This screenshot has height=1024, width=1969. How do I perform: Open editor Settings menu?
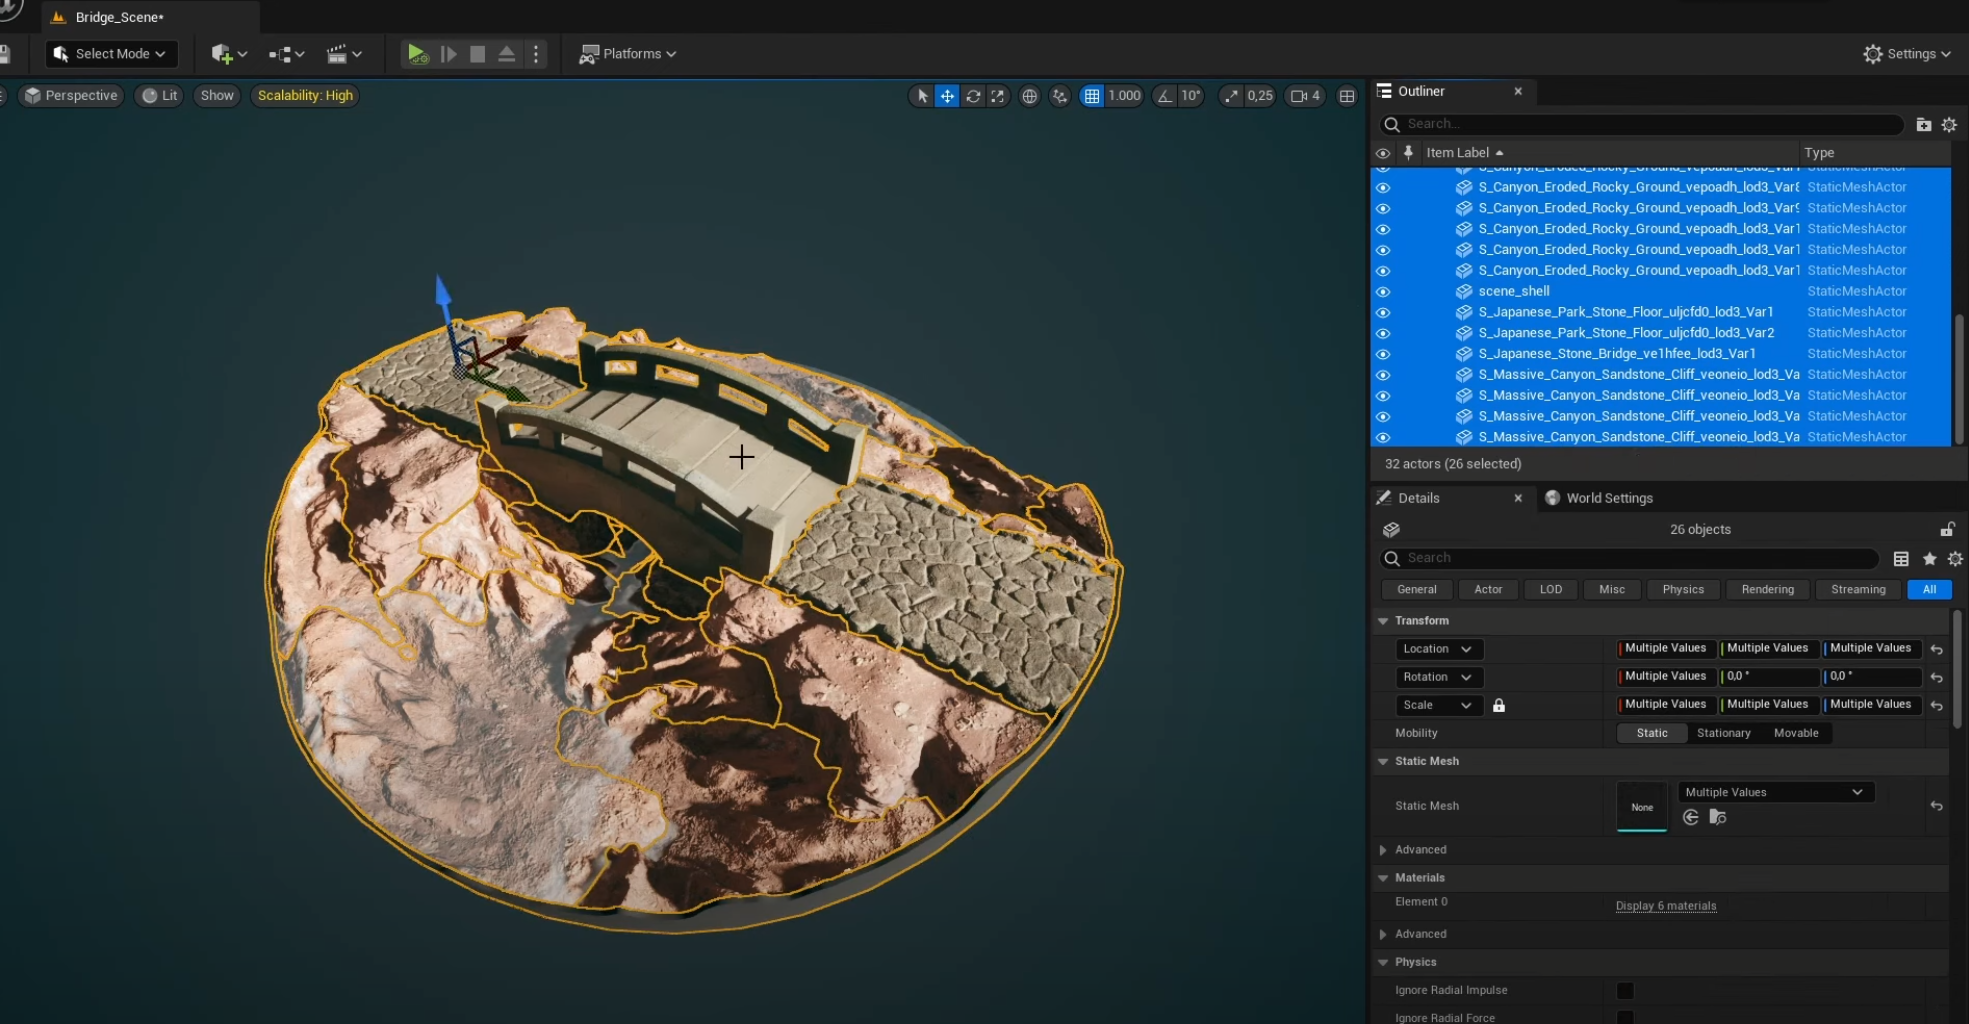point(1907,54)
